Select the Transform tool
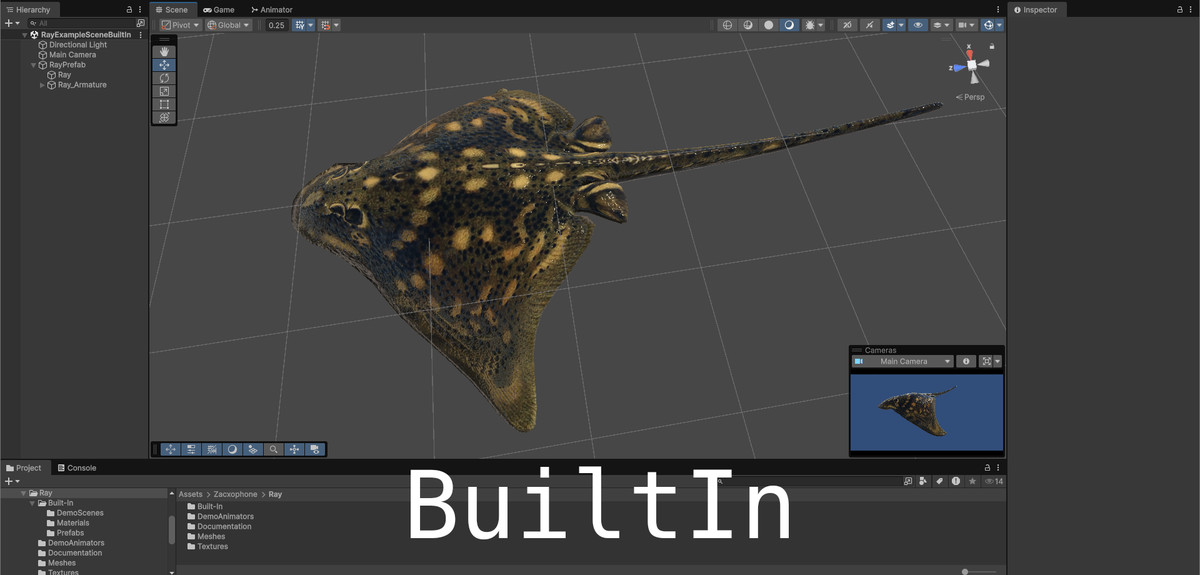The height and width of the screenshot is (575, 1200). click(x=164, y=117)
